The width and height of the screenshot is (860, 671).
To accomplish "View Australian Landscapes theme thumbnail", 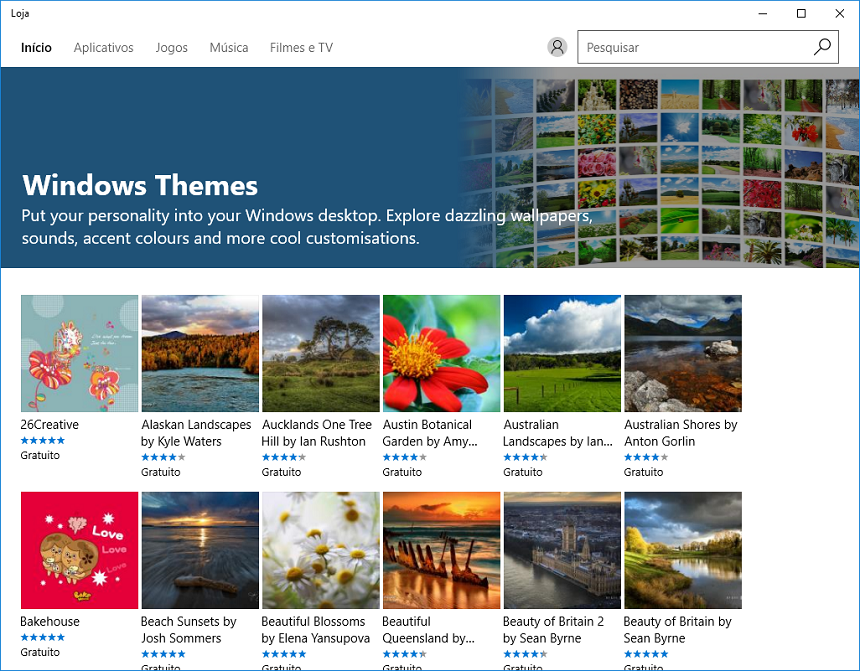I will coord(562,353).
